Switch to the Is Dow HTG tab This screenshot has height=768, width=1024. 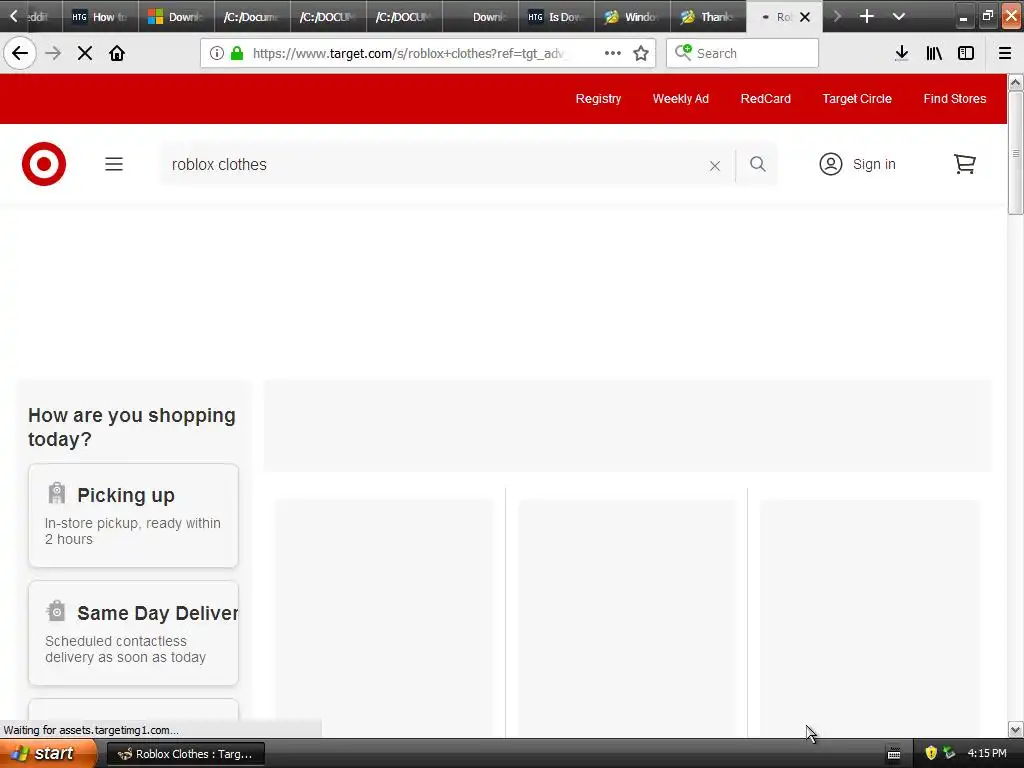point(556,17)
